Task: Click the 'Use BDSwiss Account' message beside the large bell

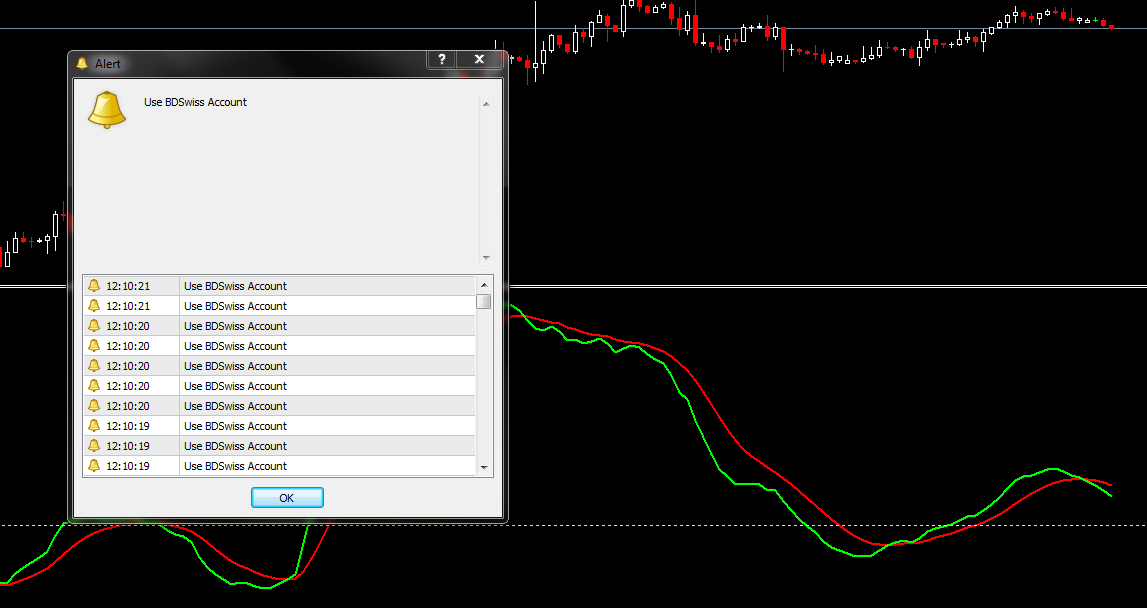Action: point(195,102)
